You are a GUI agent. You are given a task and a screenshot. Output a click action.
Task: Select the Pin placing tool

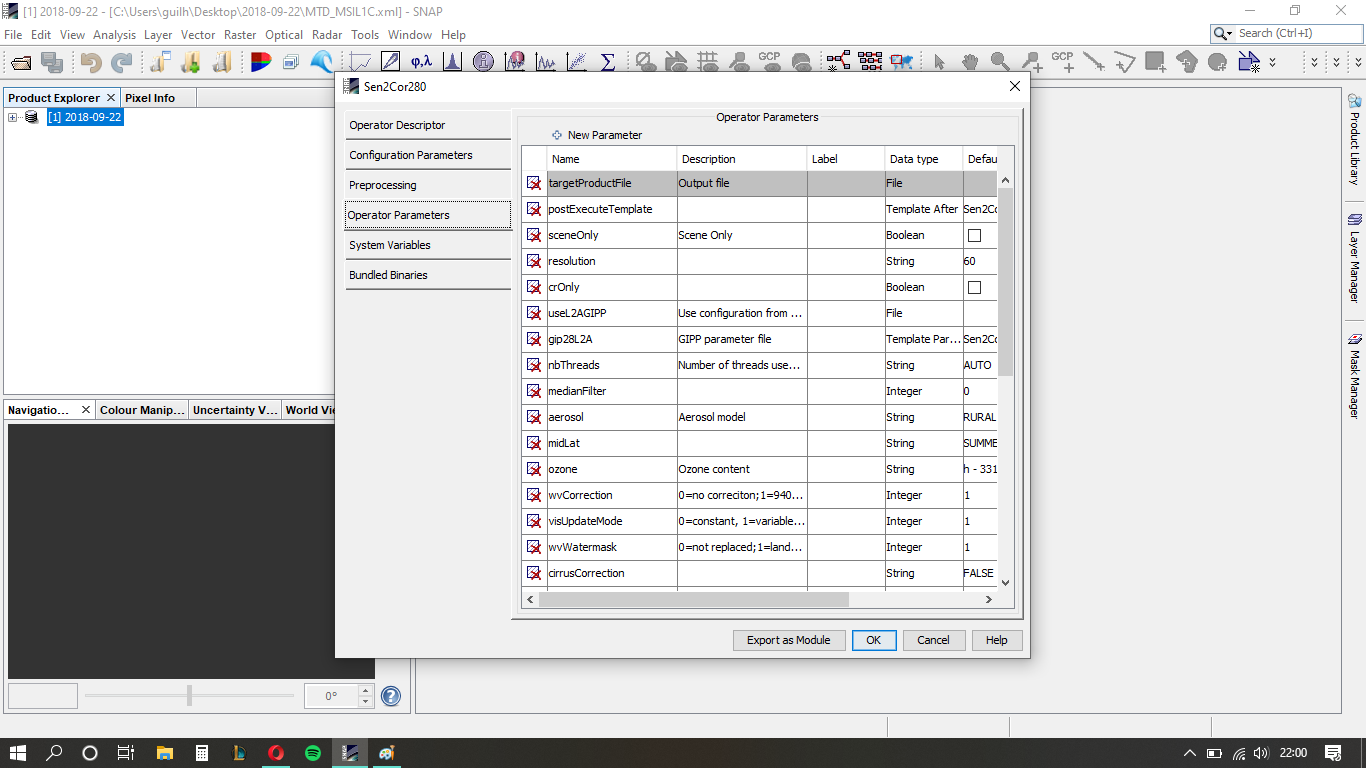tap(1031, 62)
